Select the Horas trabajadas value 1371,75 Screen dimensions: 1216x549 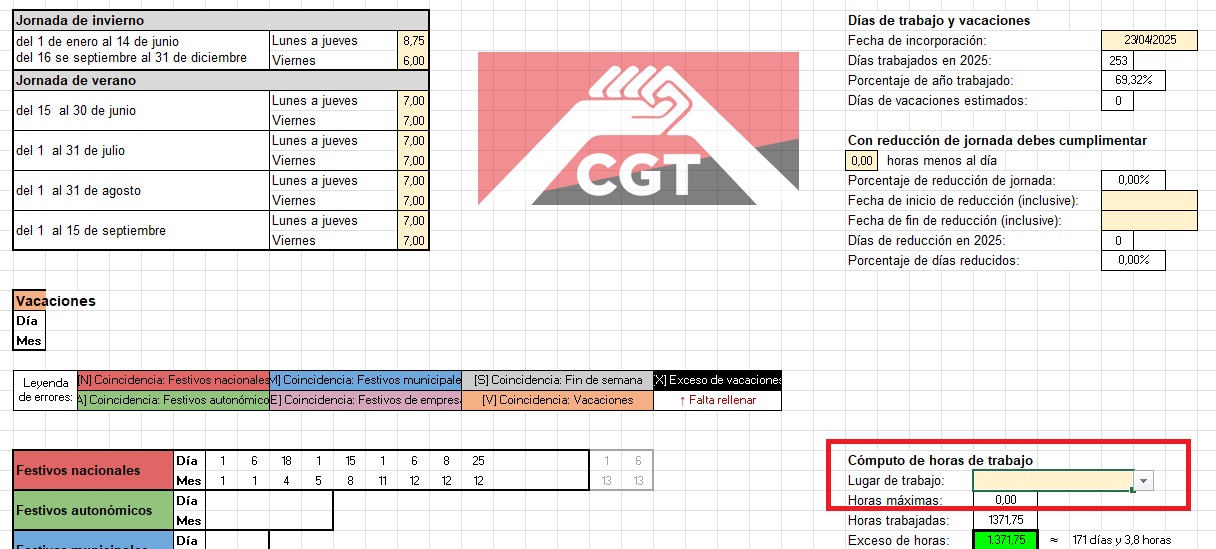tap(1006, 520)
